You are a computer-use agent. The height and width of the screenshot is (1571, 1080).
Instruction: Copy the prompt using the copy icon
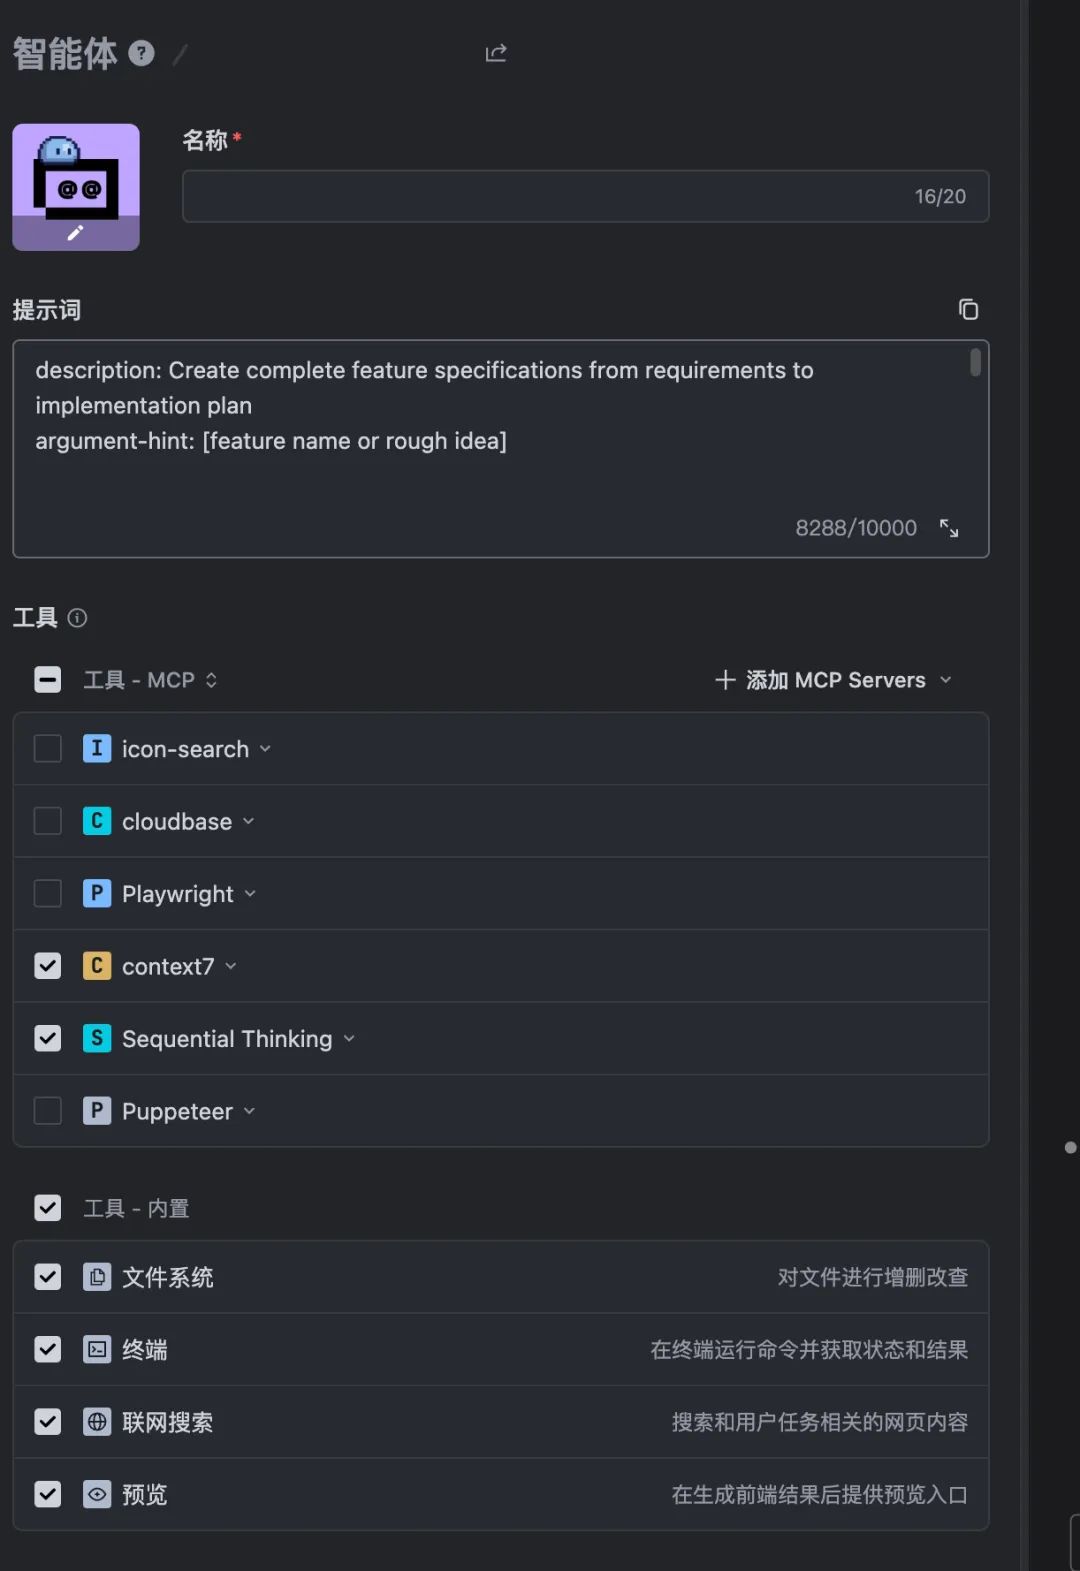click(968, 310)
